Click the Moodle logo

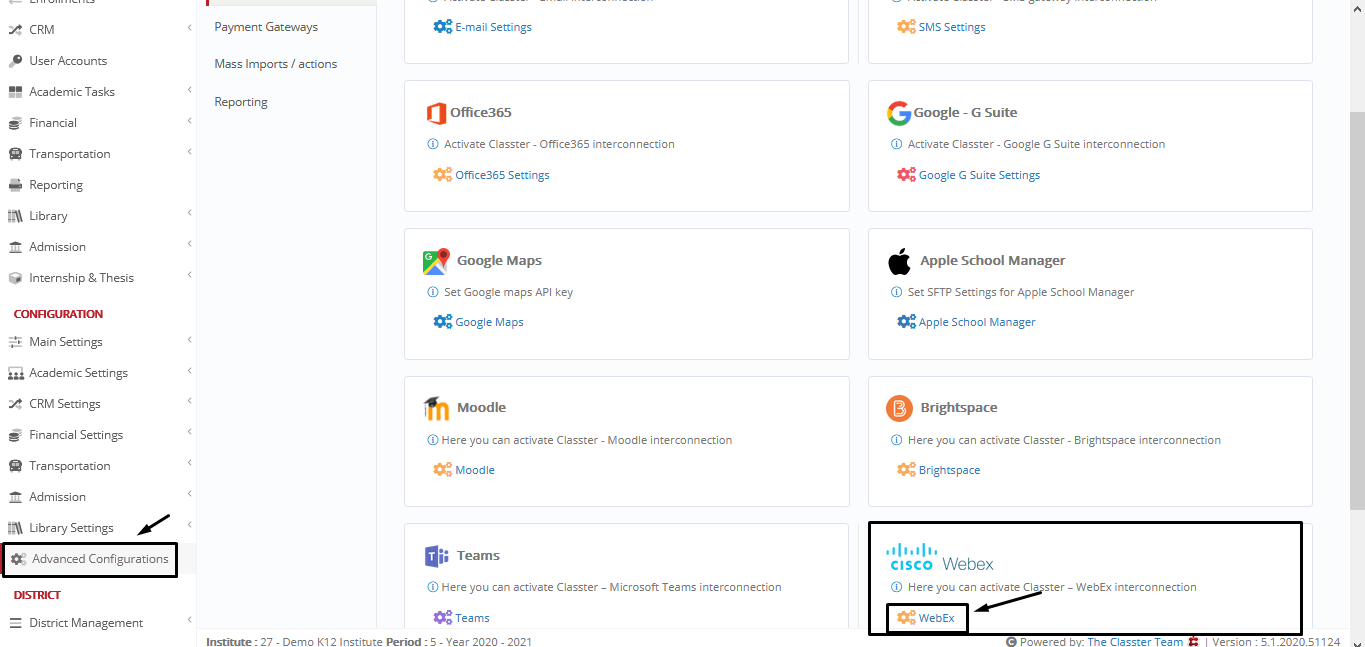pyautogui.click(x=436, y=408)
